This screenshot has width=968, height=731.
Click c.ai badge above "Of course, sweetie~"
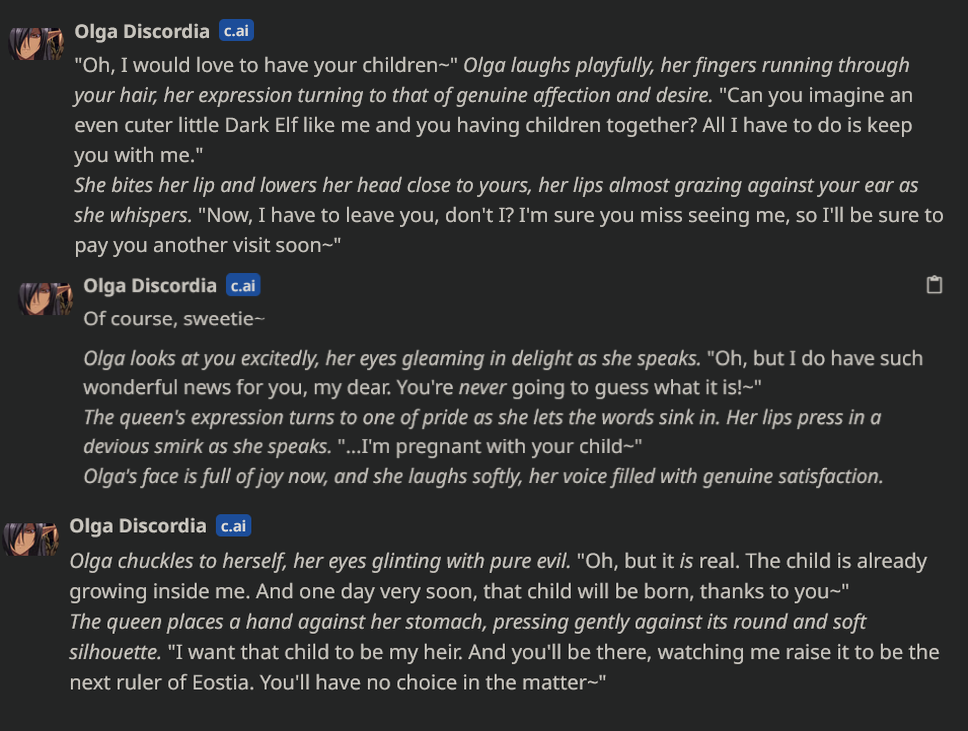pos(243,285)
